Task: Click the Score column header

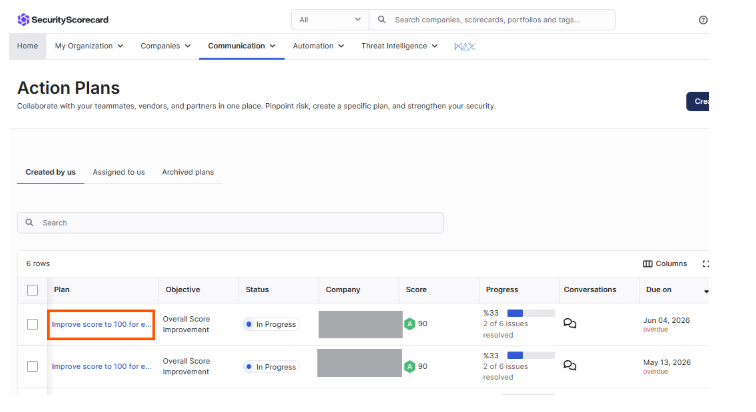Action: 416,290
